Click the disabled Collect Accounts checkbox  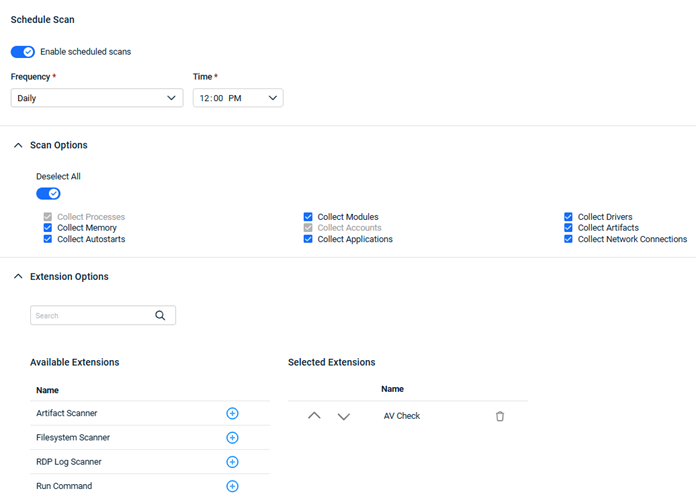point(308,228)
